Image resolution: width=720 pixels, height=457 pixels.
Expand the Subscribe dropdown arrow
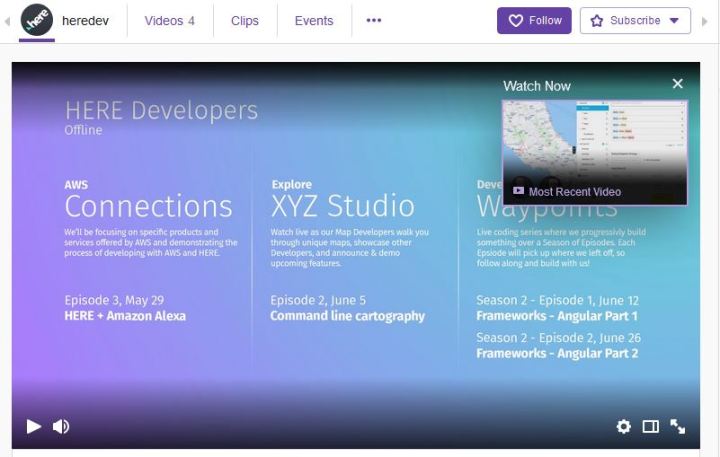674,21
